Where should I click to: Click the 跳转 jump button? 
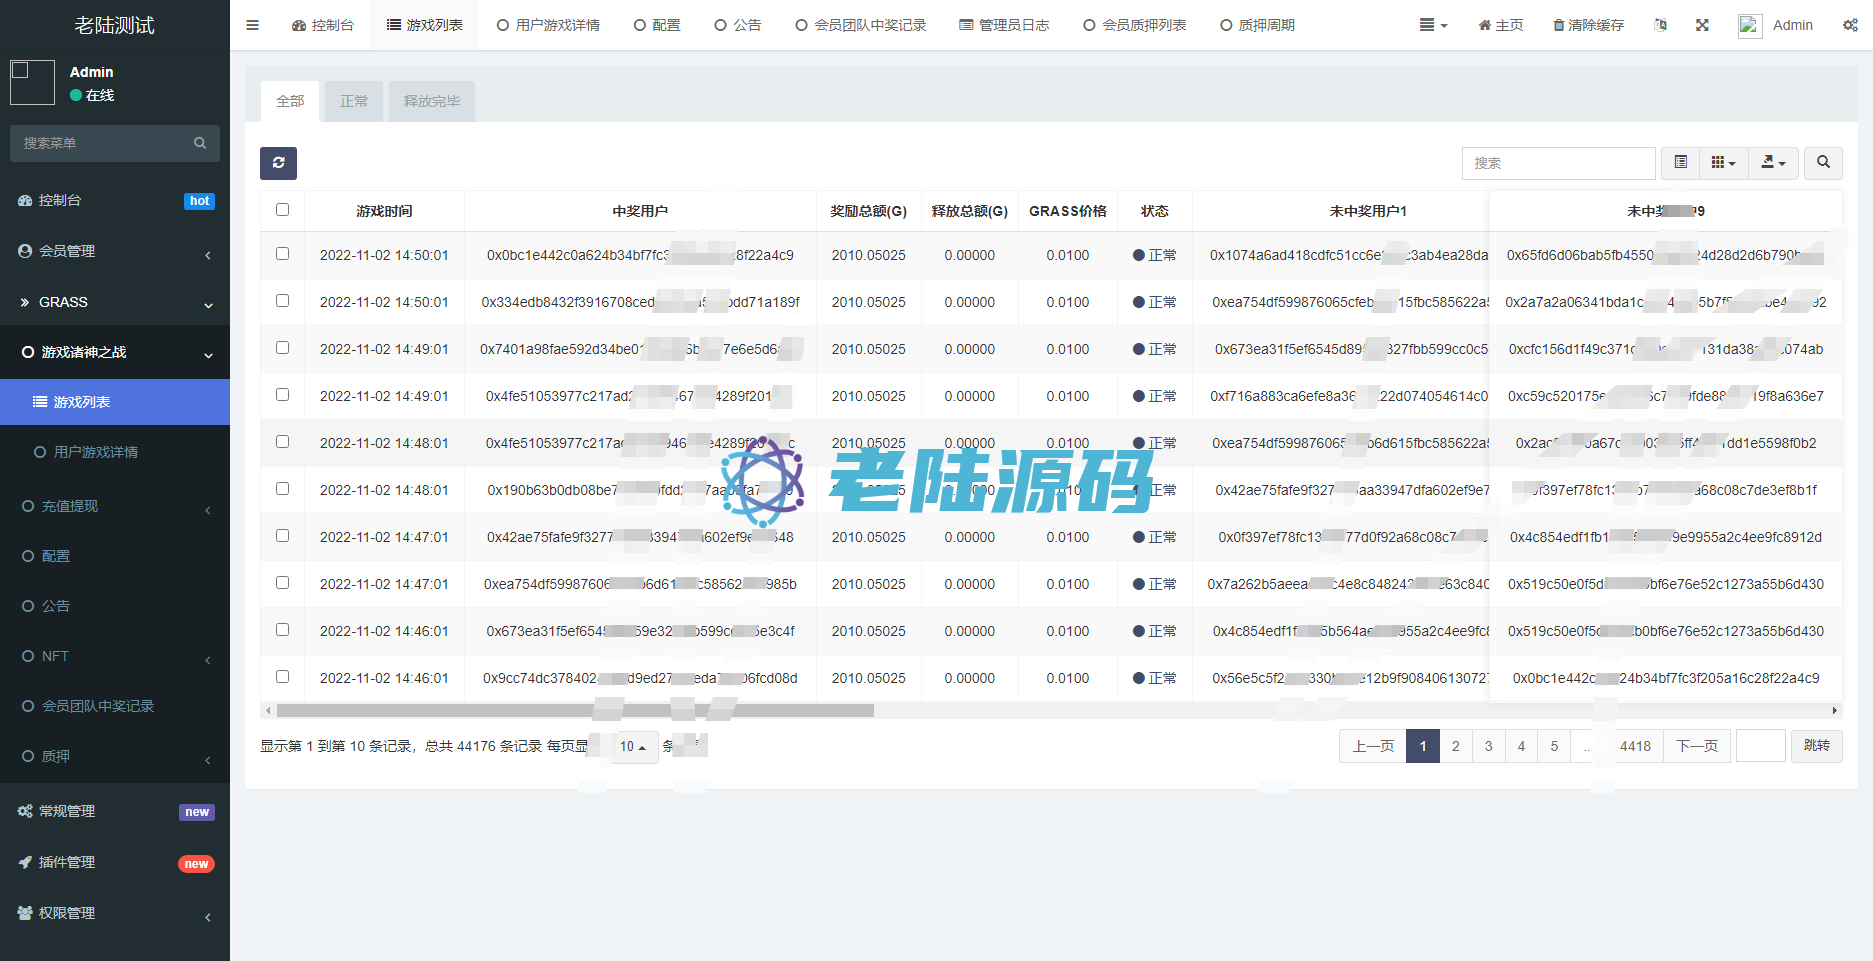(x=1816, y=746)
